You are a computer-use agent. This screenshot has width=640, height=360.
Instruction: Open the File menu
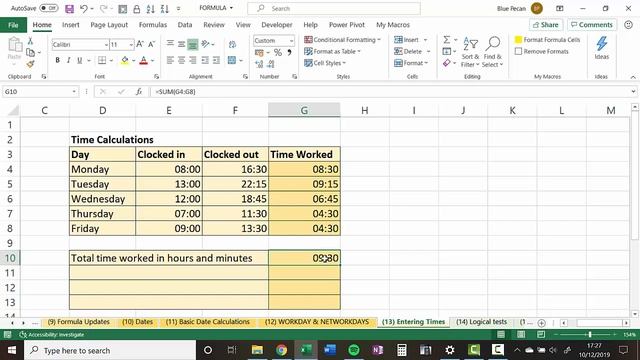13,25
